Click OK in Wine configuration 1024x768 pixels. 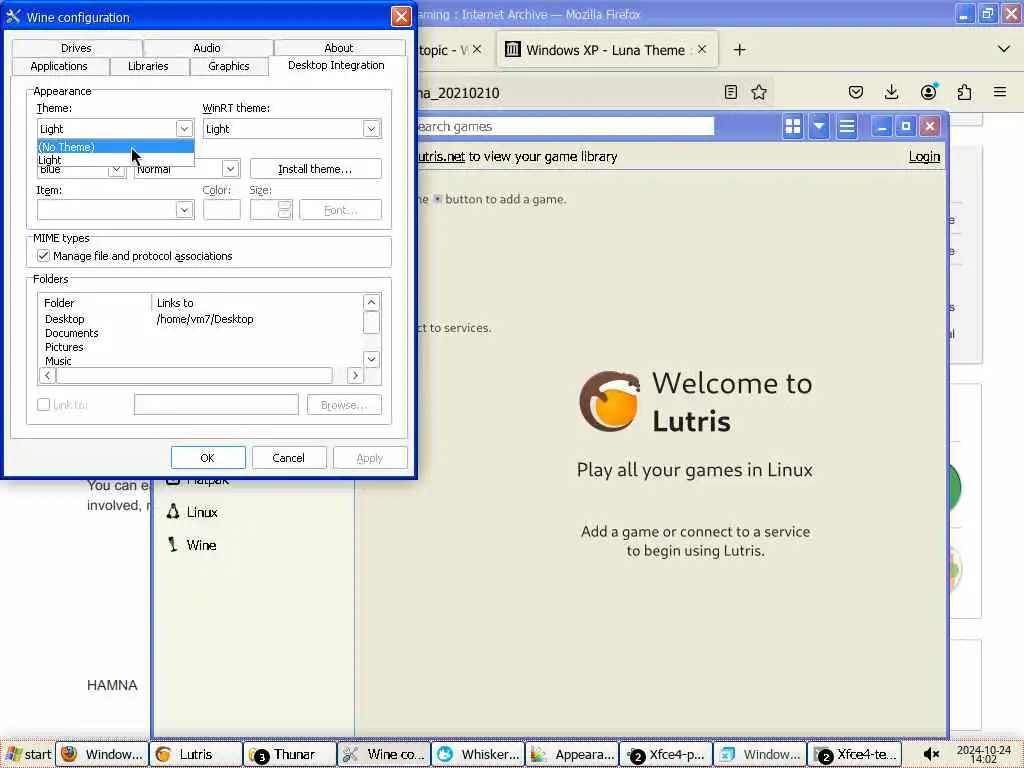[208, 458]
